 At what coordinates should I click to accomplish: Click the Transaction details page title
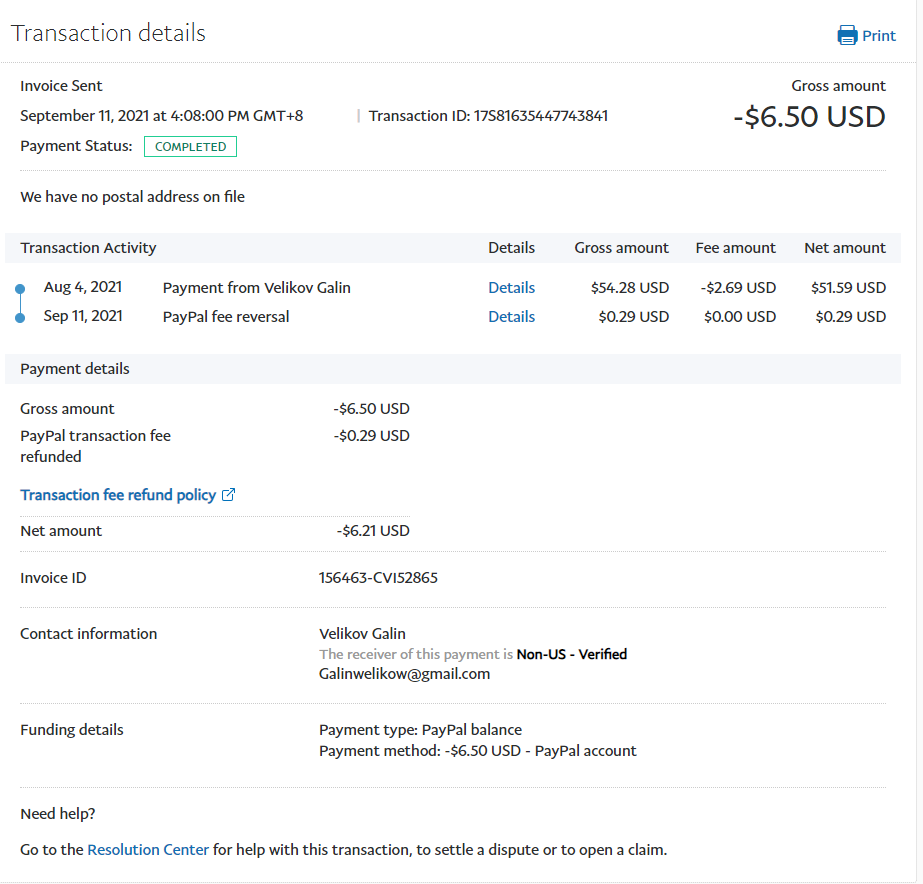108,33
